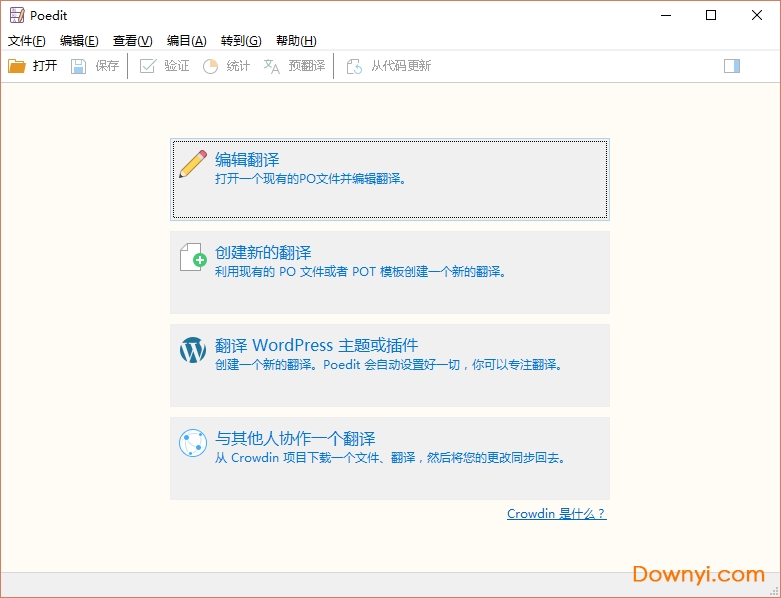Click the 统计 pie chart icon
This screenshot has height=598, width=781.
click(210, 66)
